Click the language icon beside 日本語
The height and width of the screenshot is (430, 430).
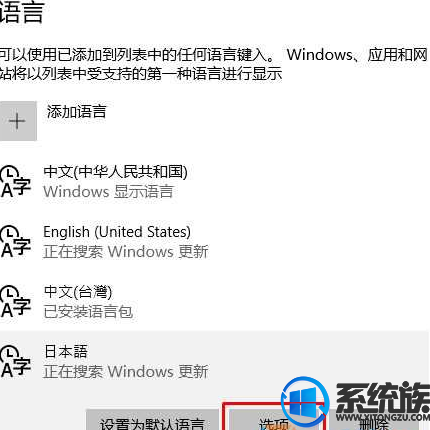tap(15, 362)
